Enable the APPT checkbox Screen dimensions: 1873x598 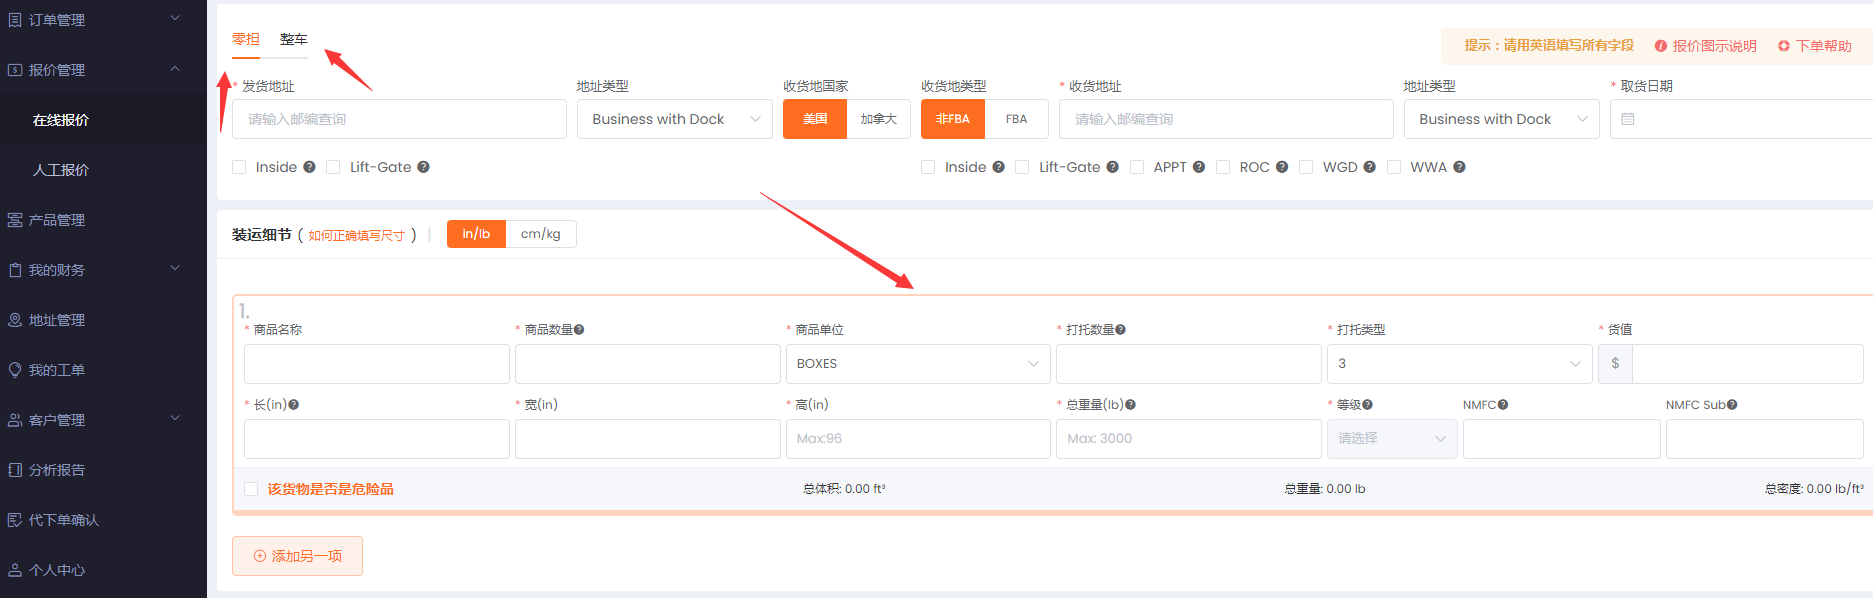pyautogui.click(x=1137, y=167)
